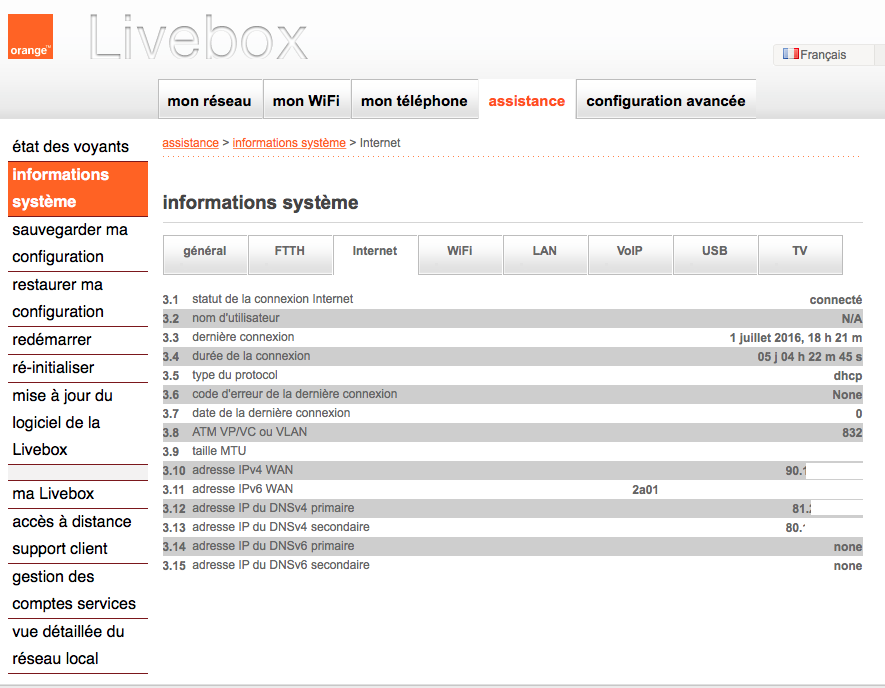Select the assistance tab
This screenshot has width=885, height=688.
pyautogui.click(x=527, y=99)
